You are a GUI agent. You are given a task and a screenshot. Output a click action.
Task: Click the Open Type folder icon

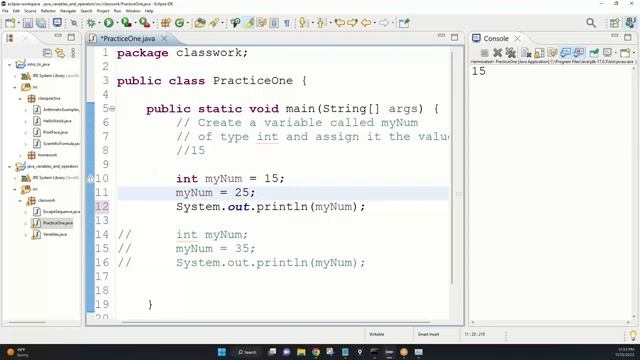point(200,23)
